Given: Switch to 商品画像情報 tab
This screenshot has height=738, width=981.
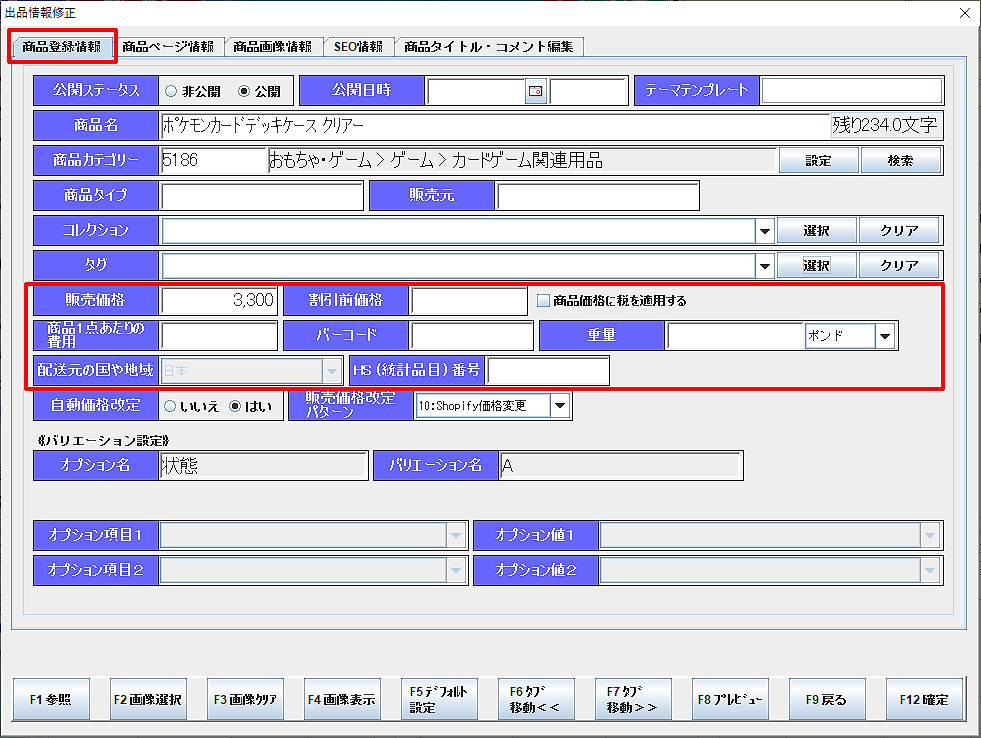Looking at the screenshot, I should (272, 47).
